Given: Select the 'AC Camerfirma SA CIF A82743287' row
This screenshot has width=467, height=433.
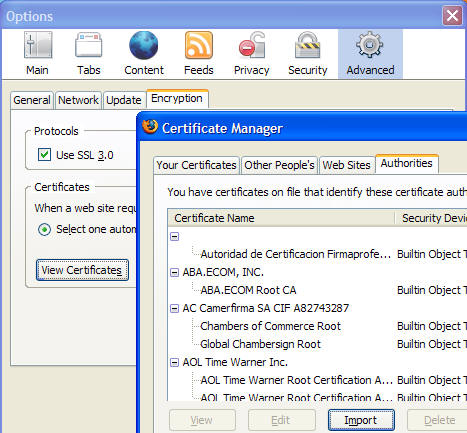Looking at the screenshot, I should (x=266, y=308).
